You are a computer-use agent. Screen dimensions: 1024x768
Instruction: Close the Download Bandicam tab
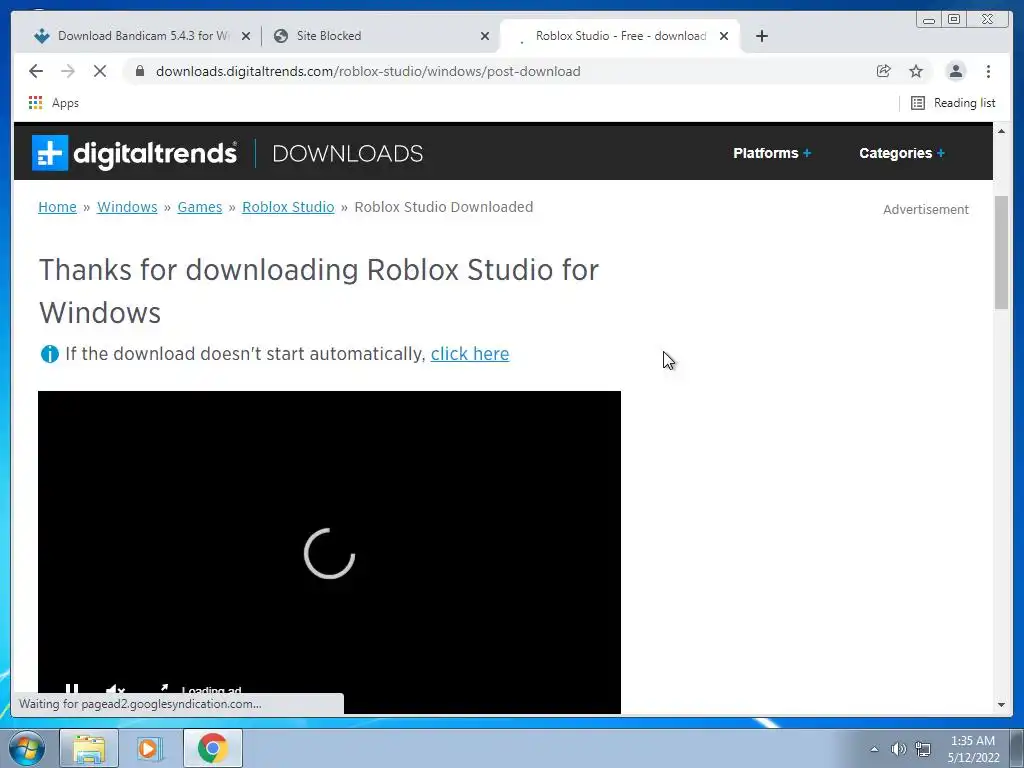pyautogui.click(x=246, y=36)
